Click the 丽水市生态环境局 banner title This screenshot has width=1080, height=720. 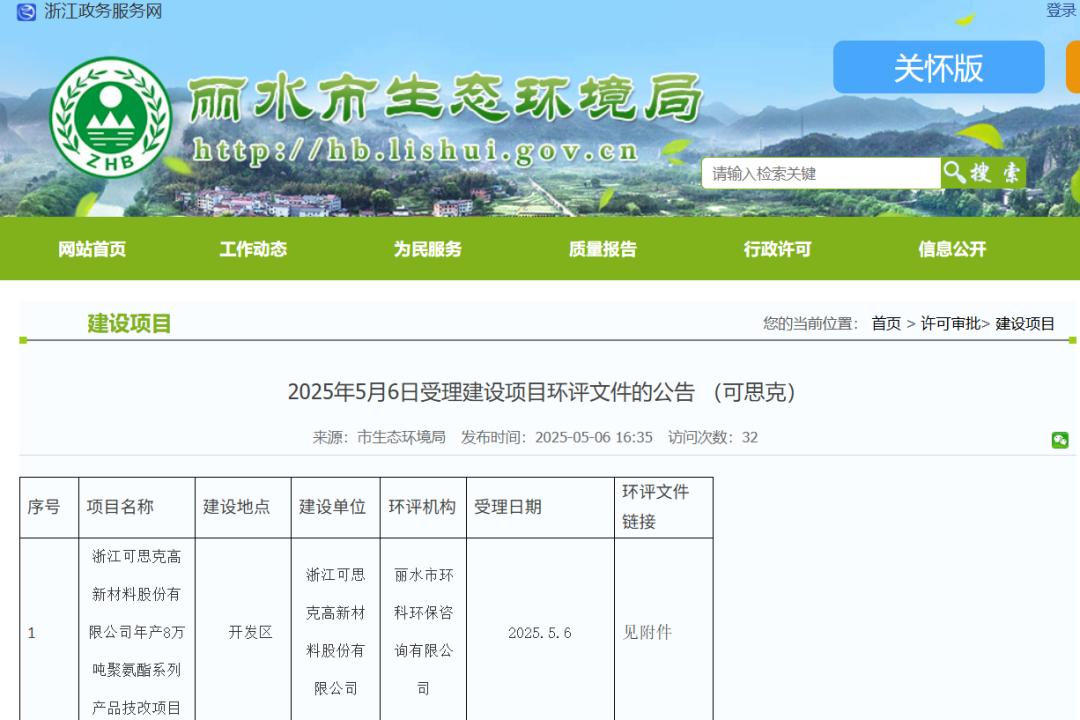[445, 102]
